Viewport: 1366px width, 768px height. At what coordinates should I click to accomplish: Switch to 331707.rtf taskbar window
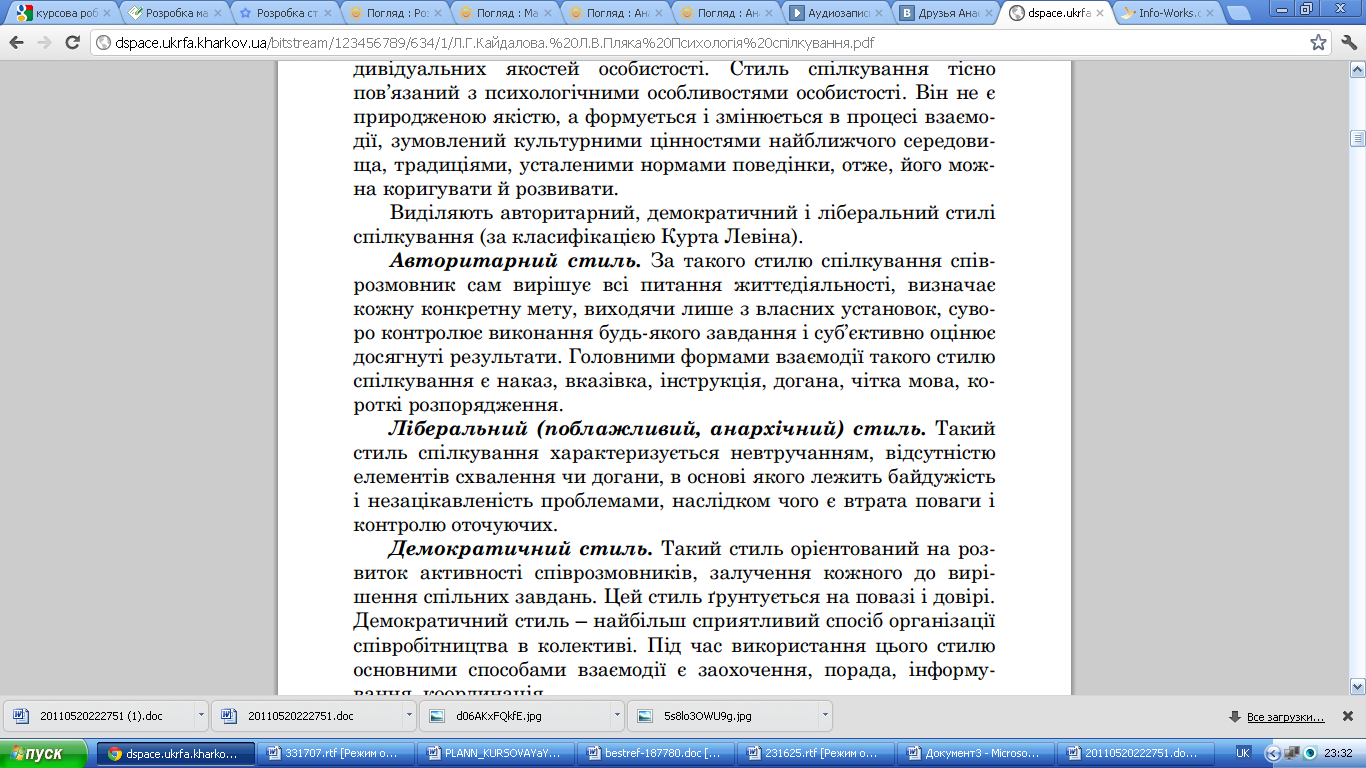tap(338, 753)
